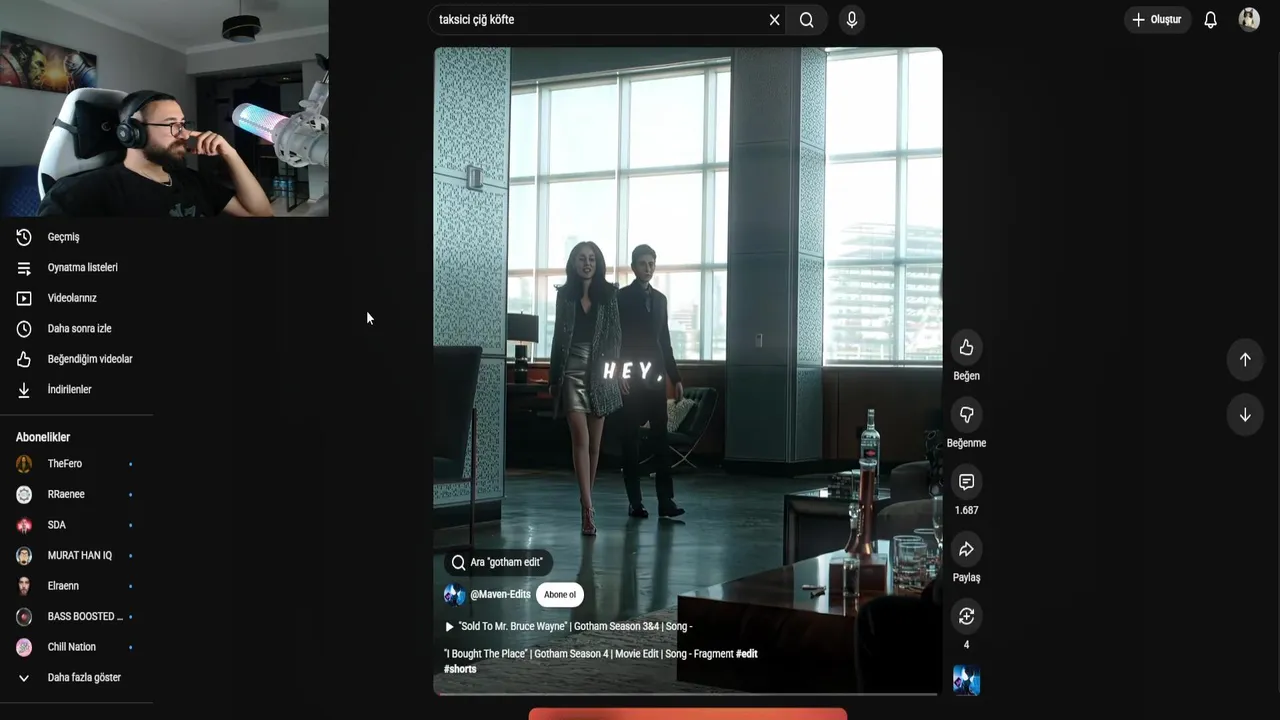Start voice search with microphone icon

[851, 20]
